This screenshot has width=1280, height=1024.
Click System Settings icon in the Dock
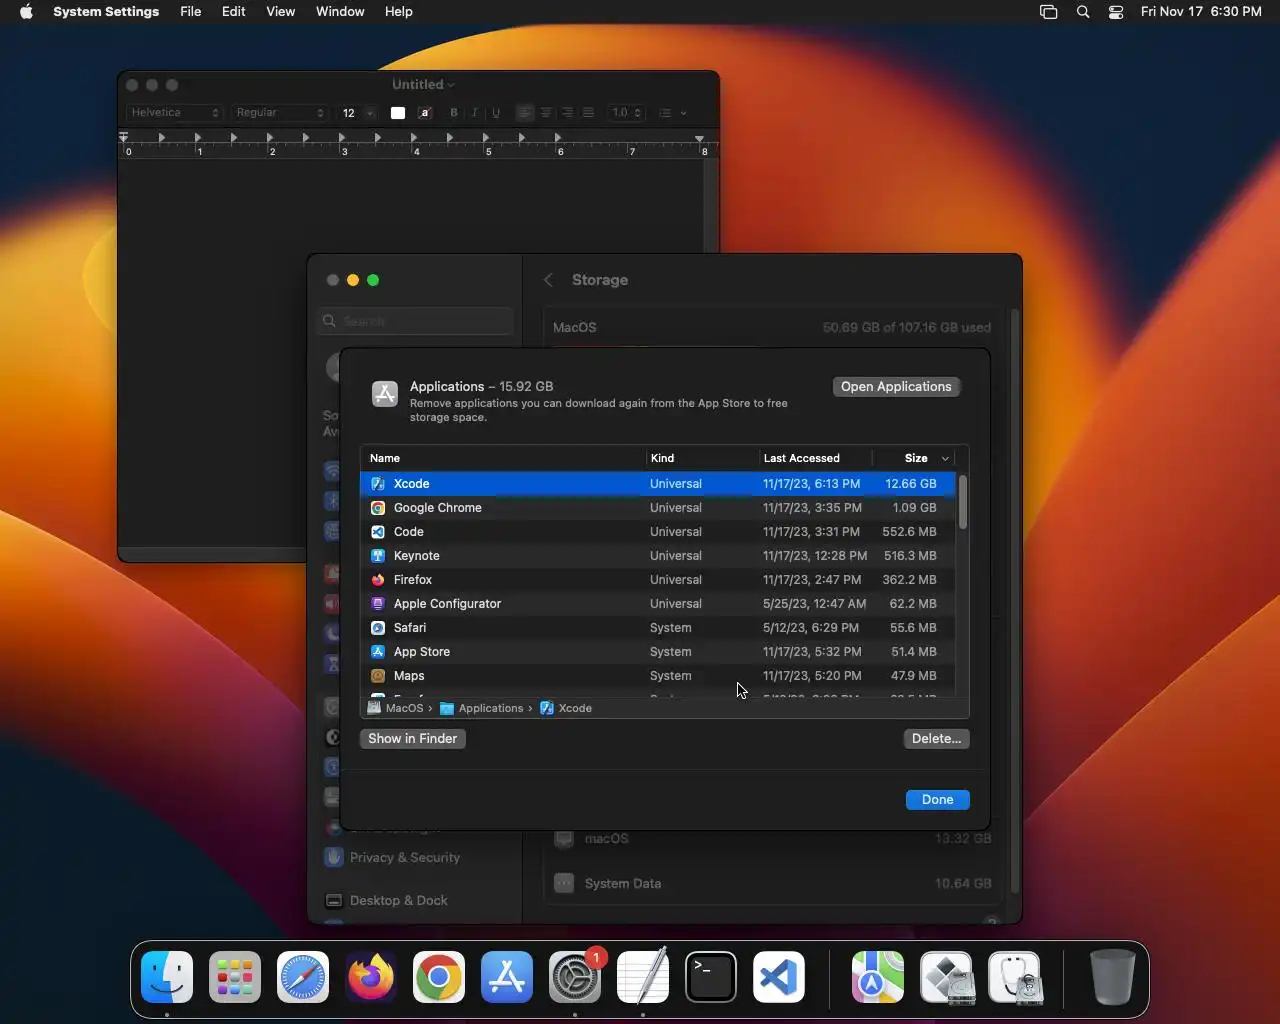click(x=575, y=976)
